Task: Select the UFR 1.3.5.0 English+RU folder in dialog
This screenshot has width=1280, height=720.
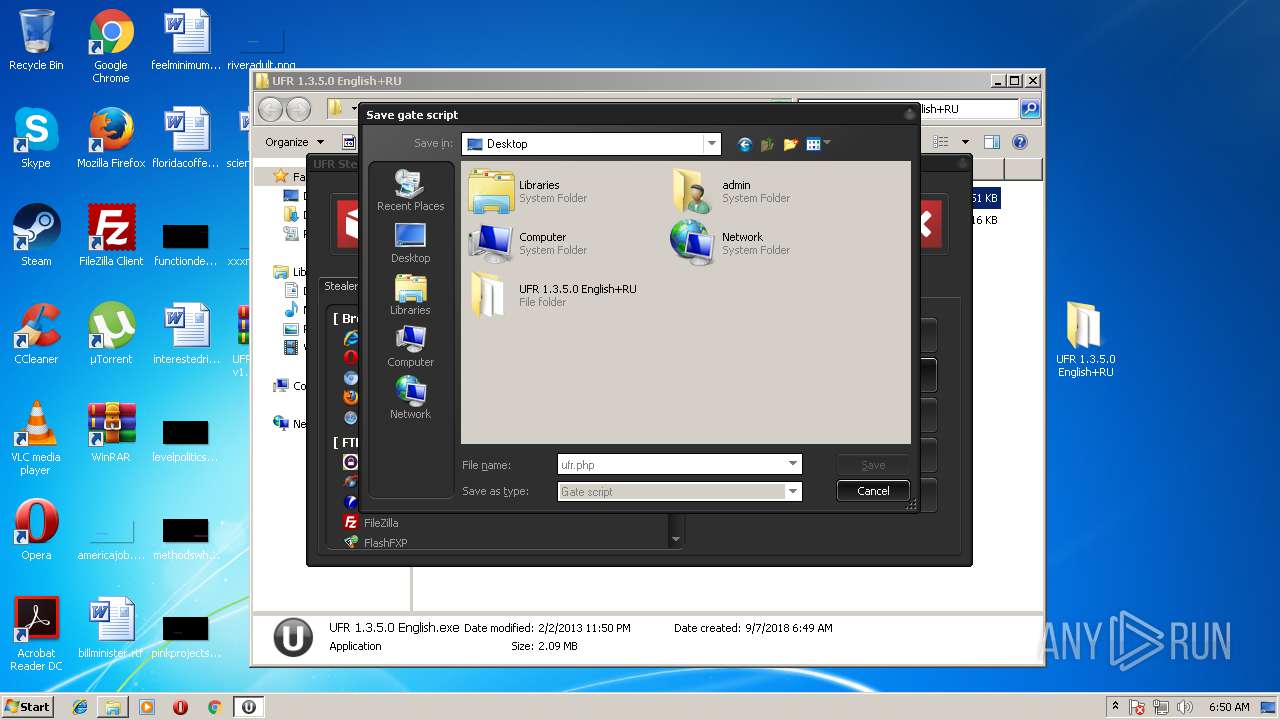Action: click(x=553, y=295)
